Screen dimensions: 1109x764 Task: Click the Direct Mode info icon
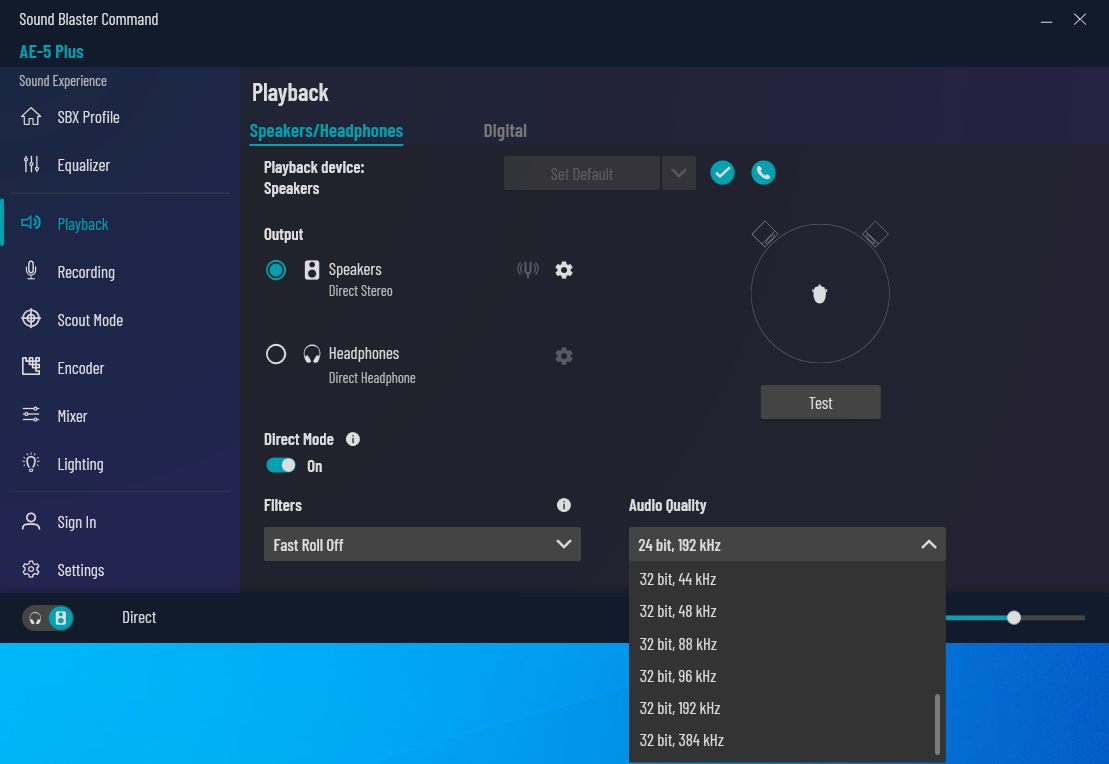point(353,439)
